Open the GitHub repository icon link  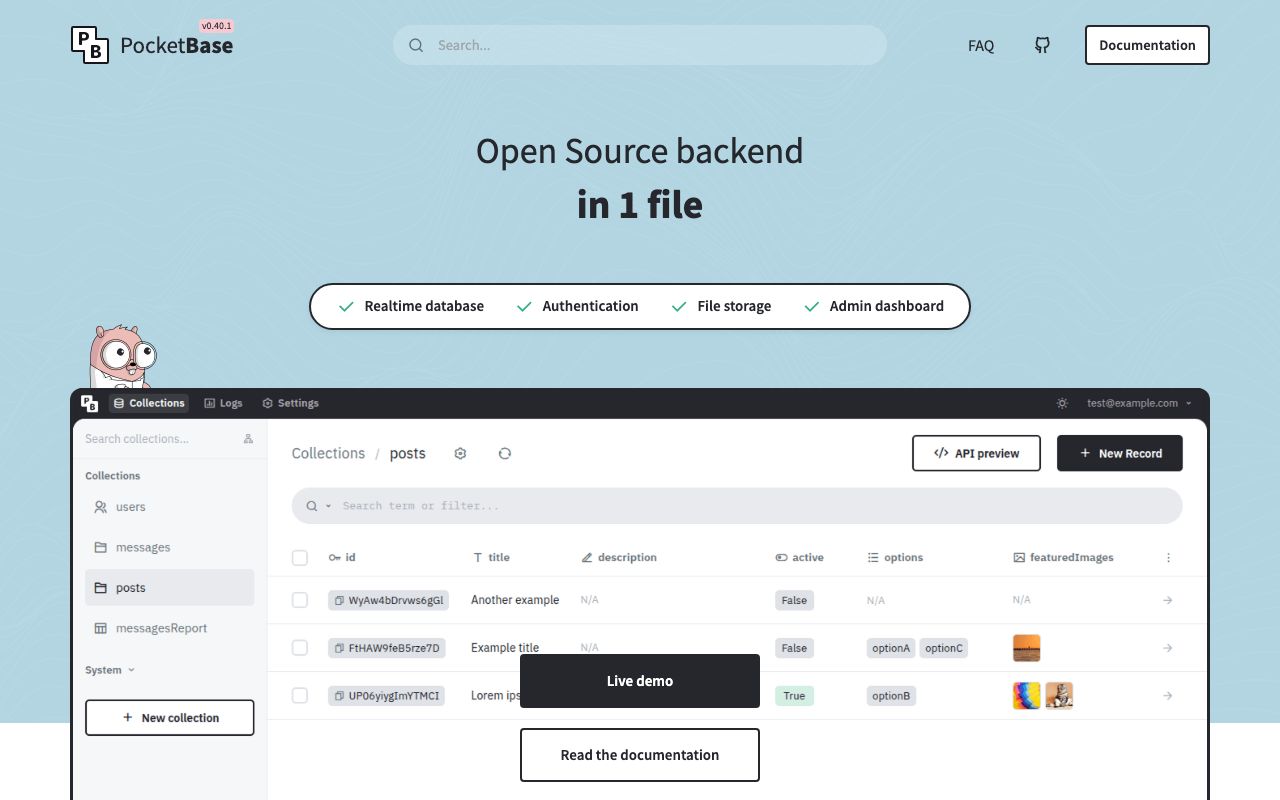click(x=1042, y=45)
